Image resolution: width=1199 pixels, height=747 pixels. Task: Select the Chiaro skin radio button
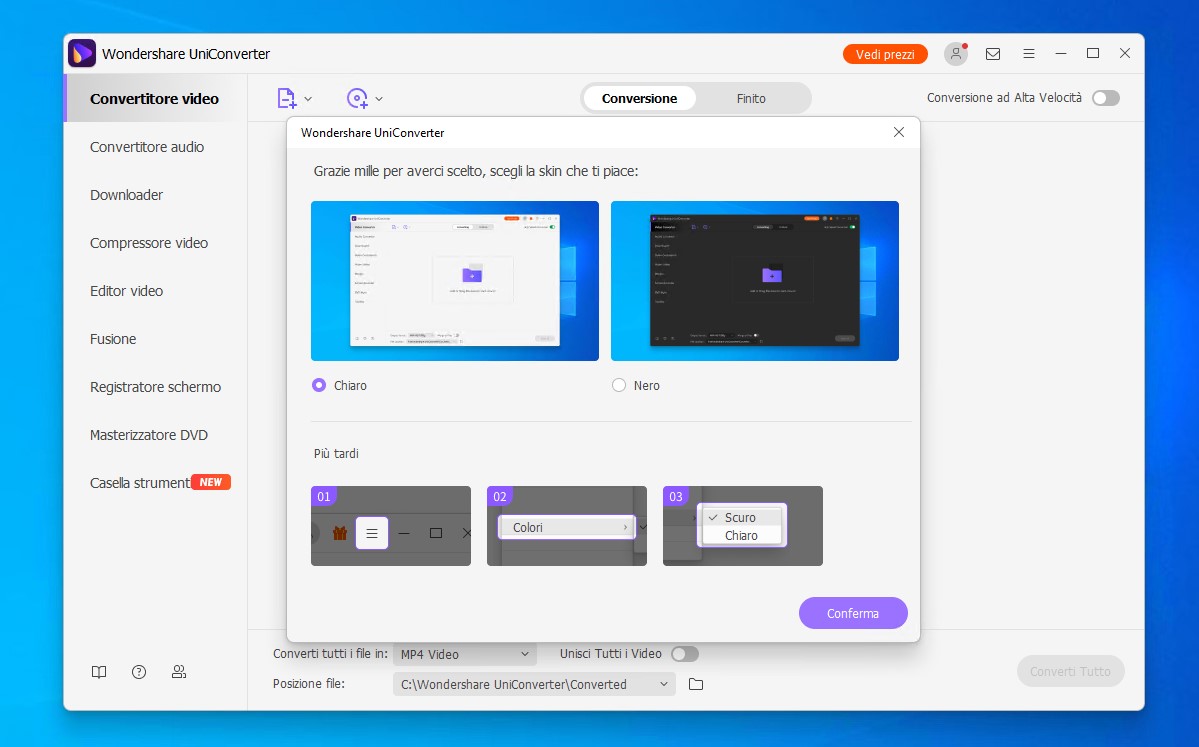[319, 385]
